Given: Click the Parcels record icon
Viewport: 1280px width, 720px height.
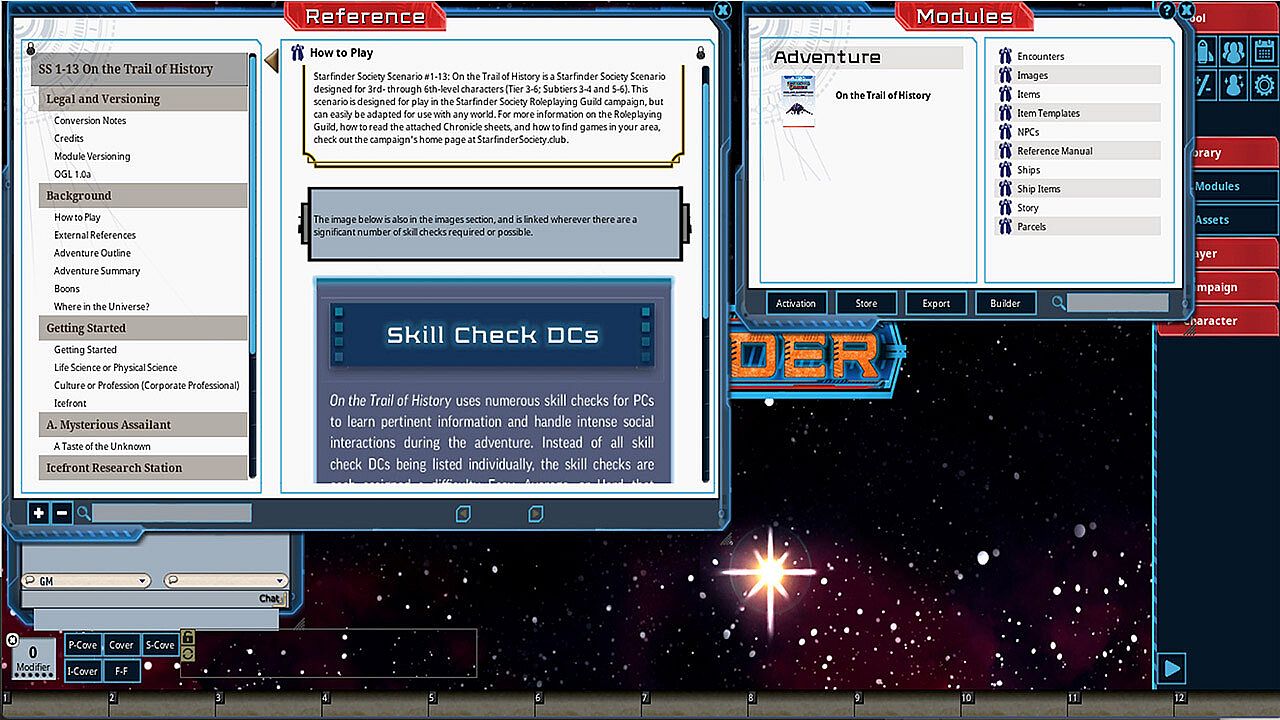Looking at the screenshot, I should [x=1005, y=227].
